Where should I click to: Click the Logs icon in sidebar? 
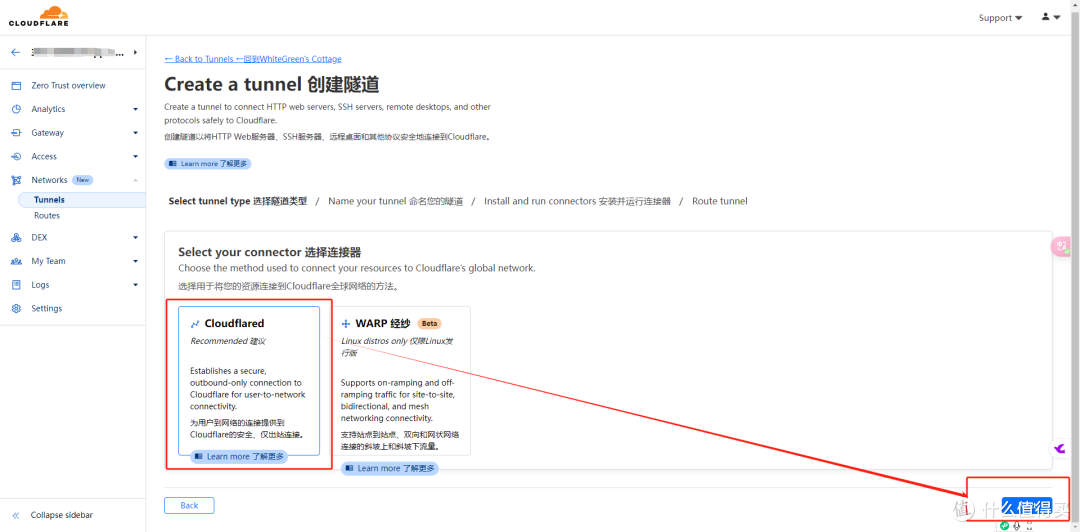17,285
